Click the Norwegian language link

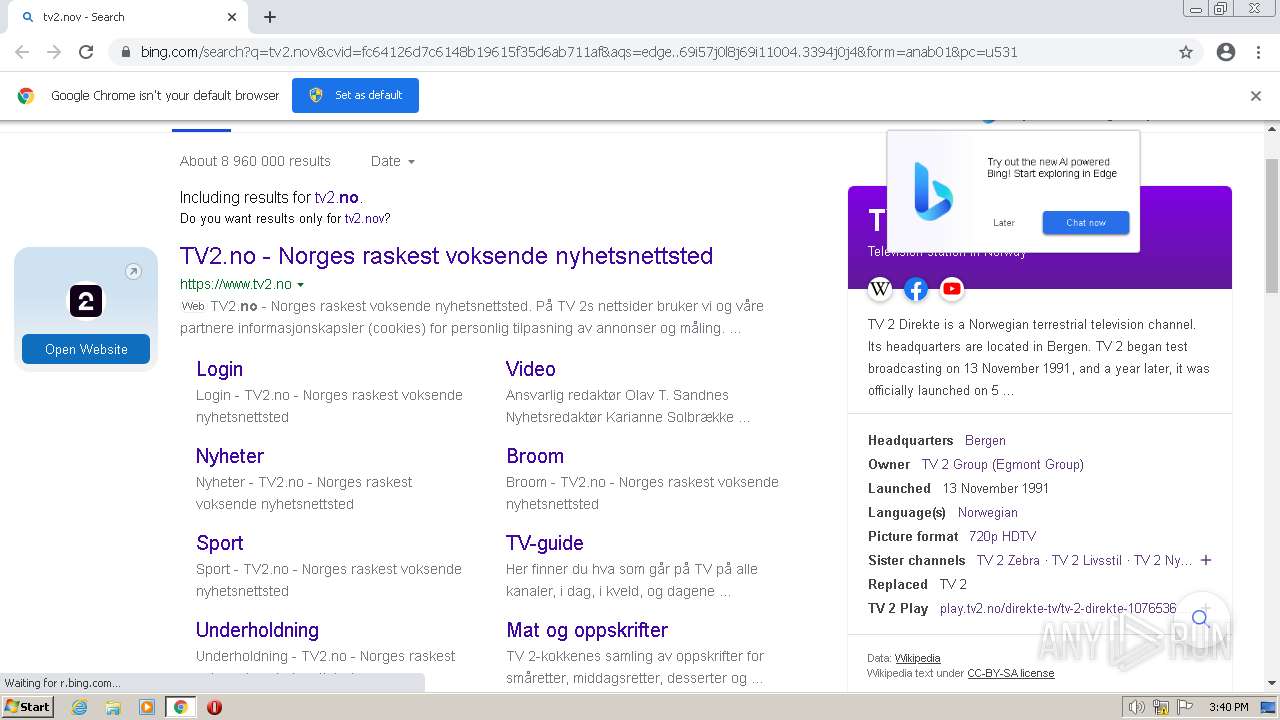pyautogui.click(x=987, y=512)
